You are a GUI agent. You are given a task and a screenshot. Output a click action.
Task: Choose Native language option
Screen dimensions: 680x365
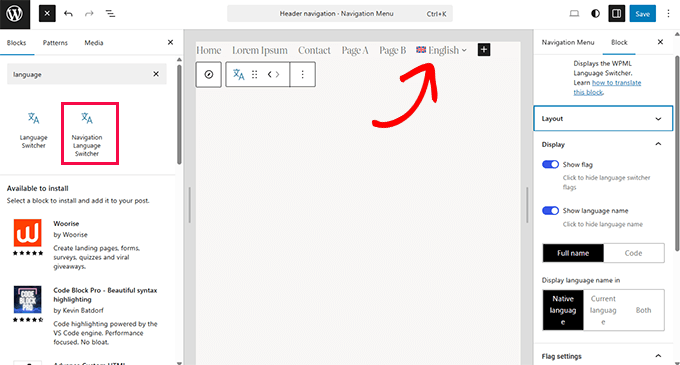[x=563, y=310]
